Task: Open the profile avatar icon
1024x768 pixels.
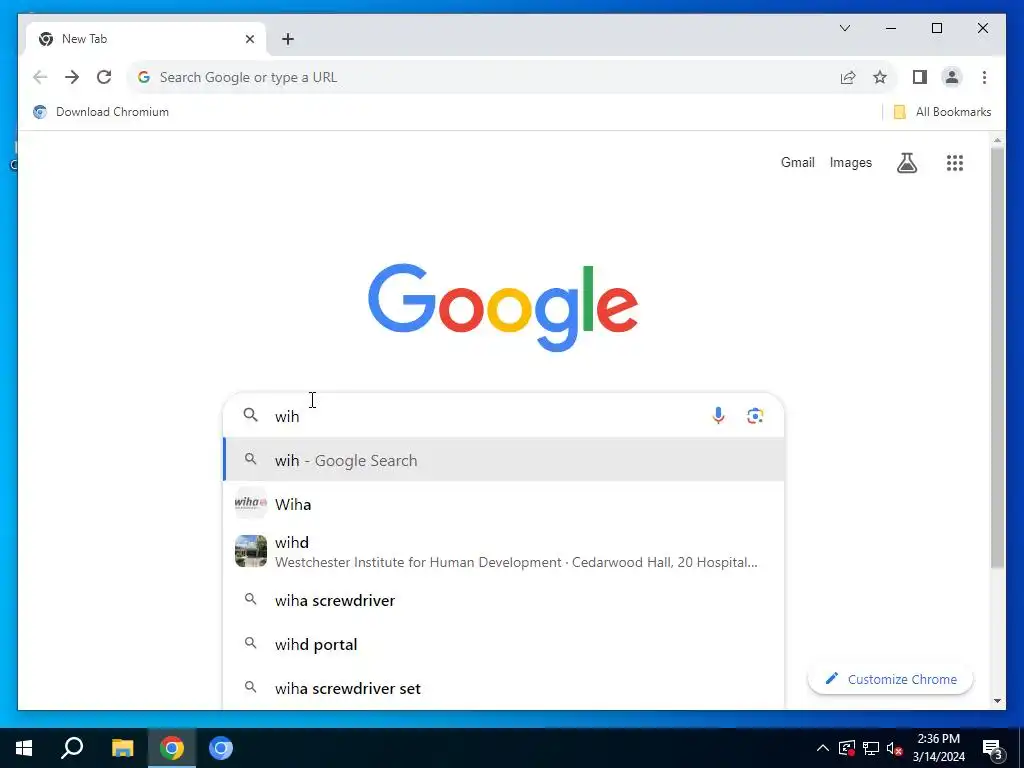Action: pos(952,77)
